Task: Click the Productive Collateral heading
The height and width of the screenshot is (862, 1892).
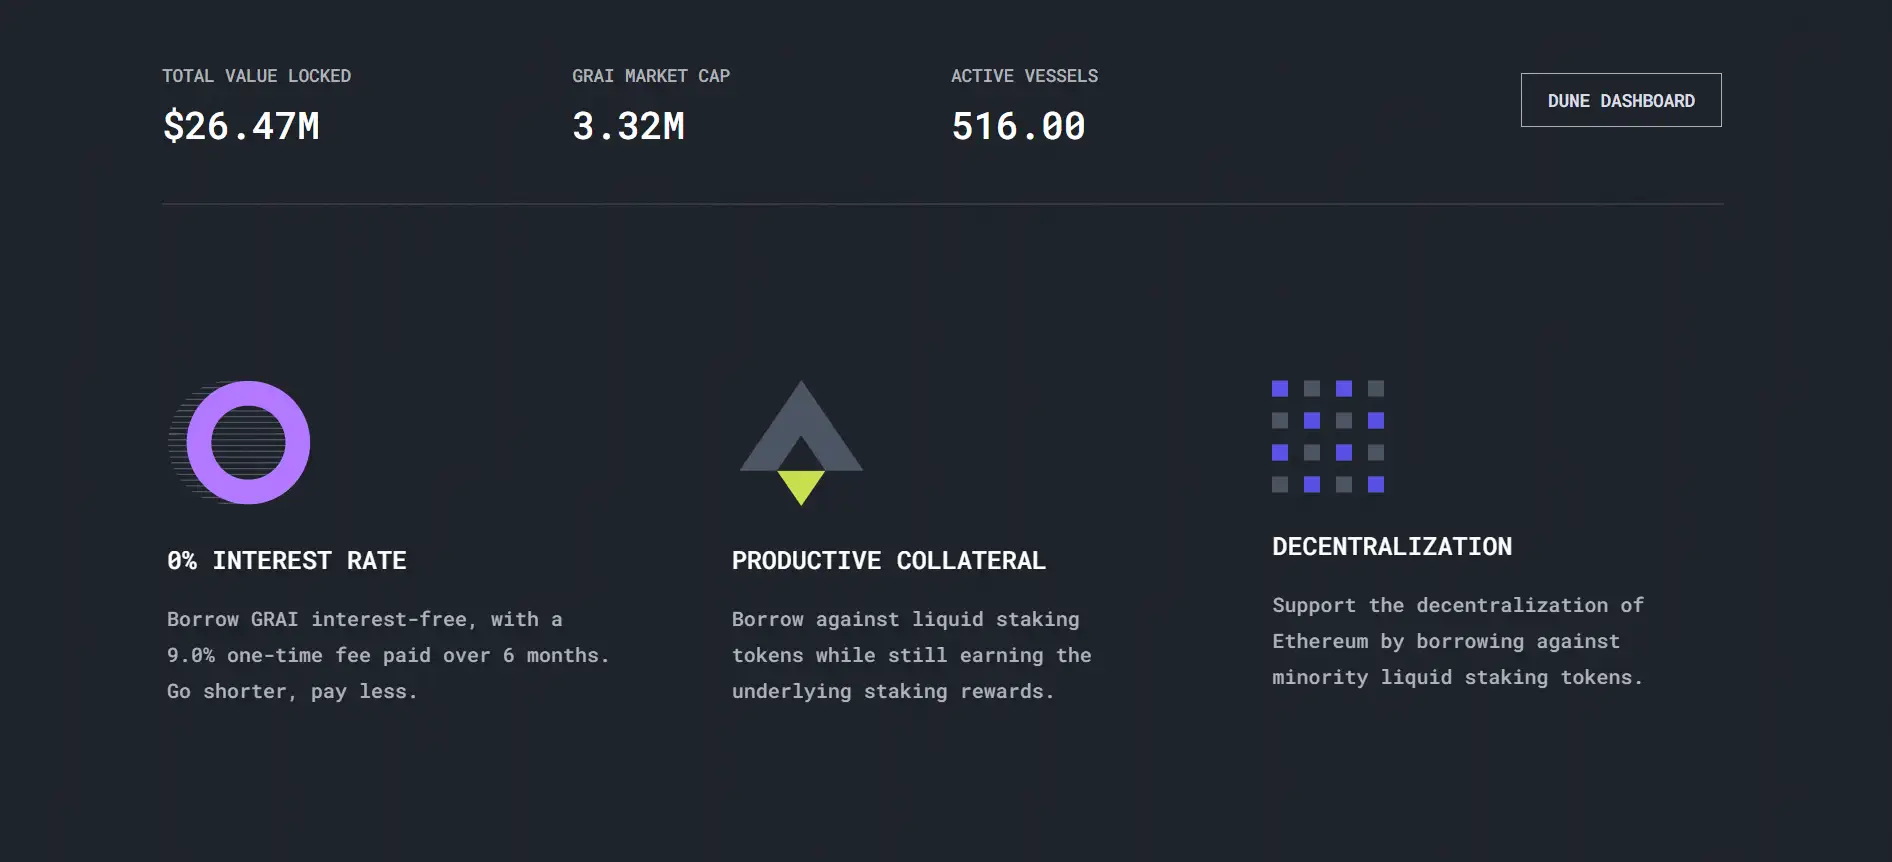Action: click(x=888, y=561)
